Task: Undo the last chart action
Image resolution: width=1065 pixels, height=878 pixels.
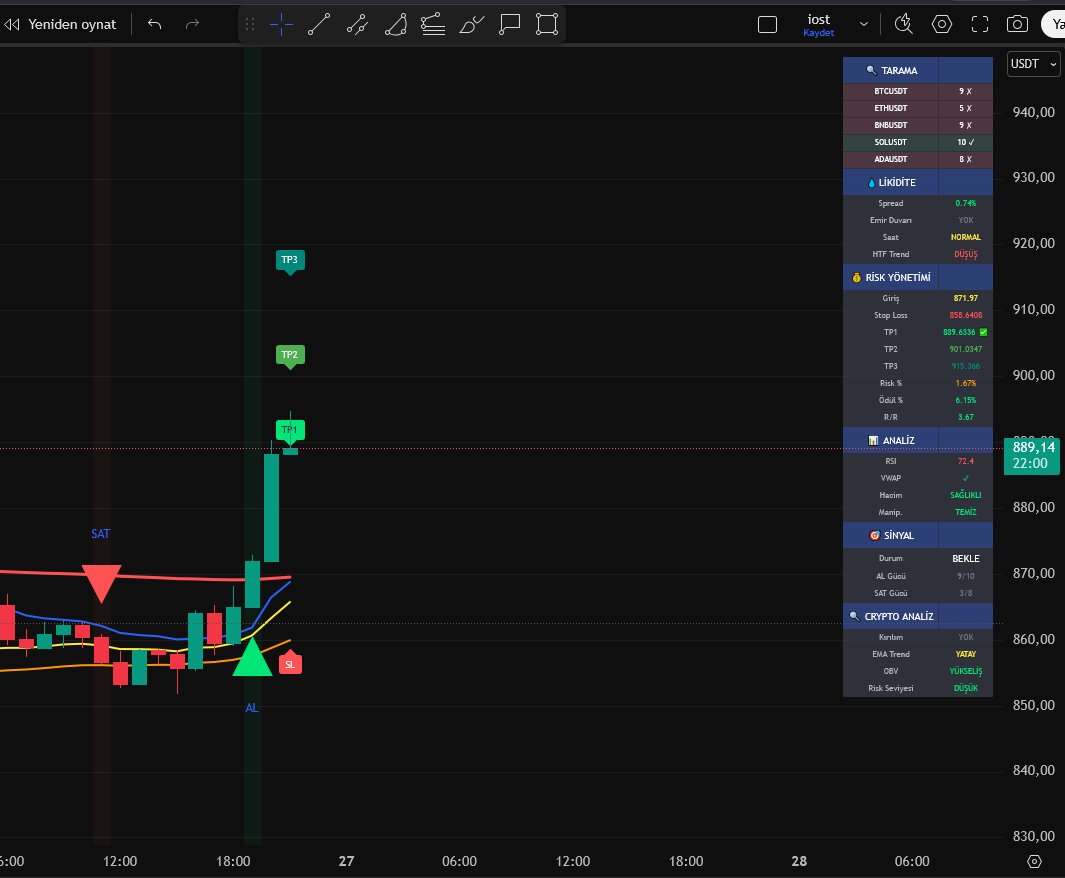Action: pyautogui.click(x=155, y=24)
